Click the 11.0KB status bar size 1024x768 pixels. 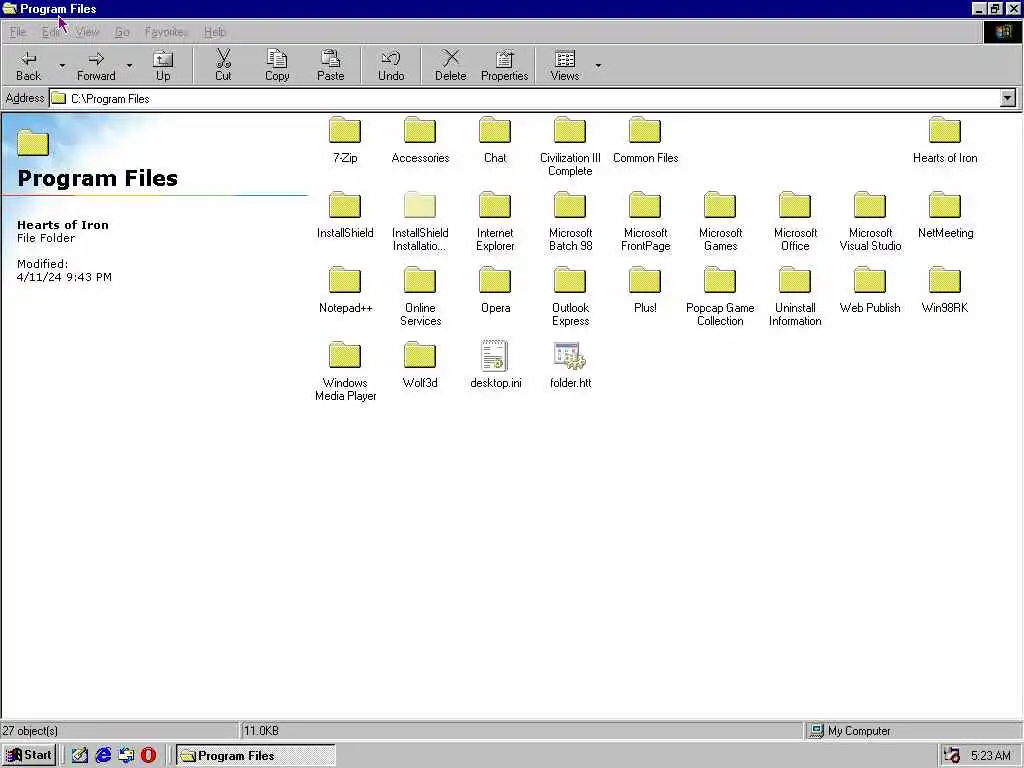261,731
